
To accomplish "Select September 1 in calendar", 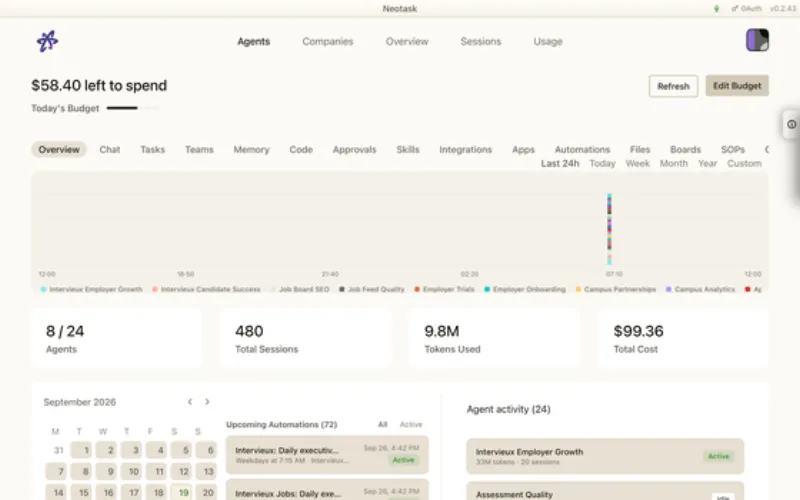I will coord(82,450).
